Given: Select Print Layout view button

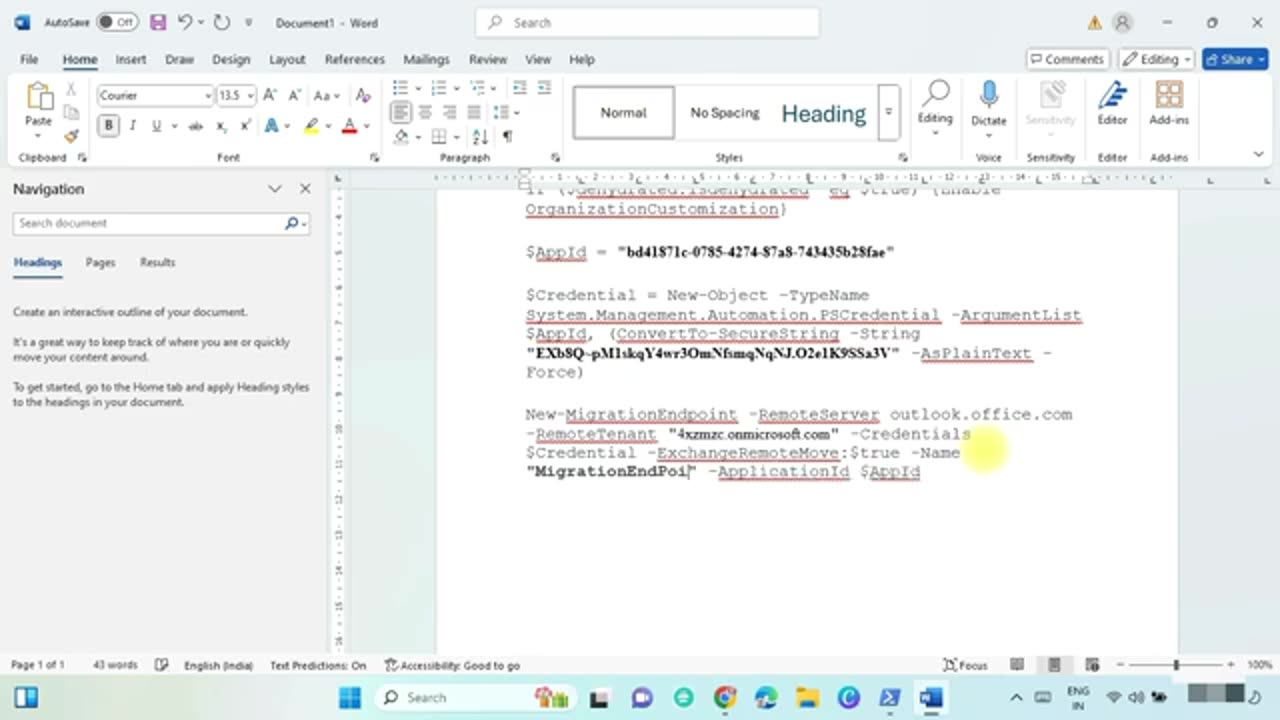Looking at the screenshot, I should coord(1054,665).
